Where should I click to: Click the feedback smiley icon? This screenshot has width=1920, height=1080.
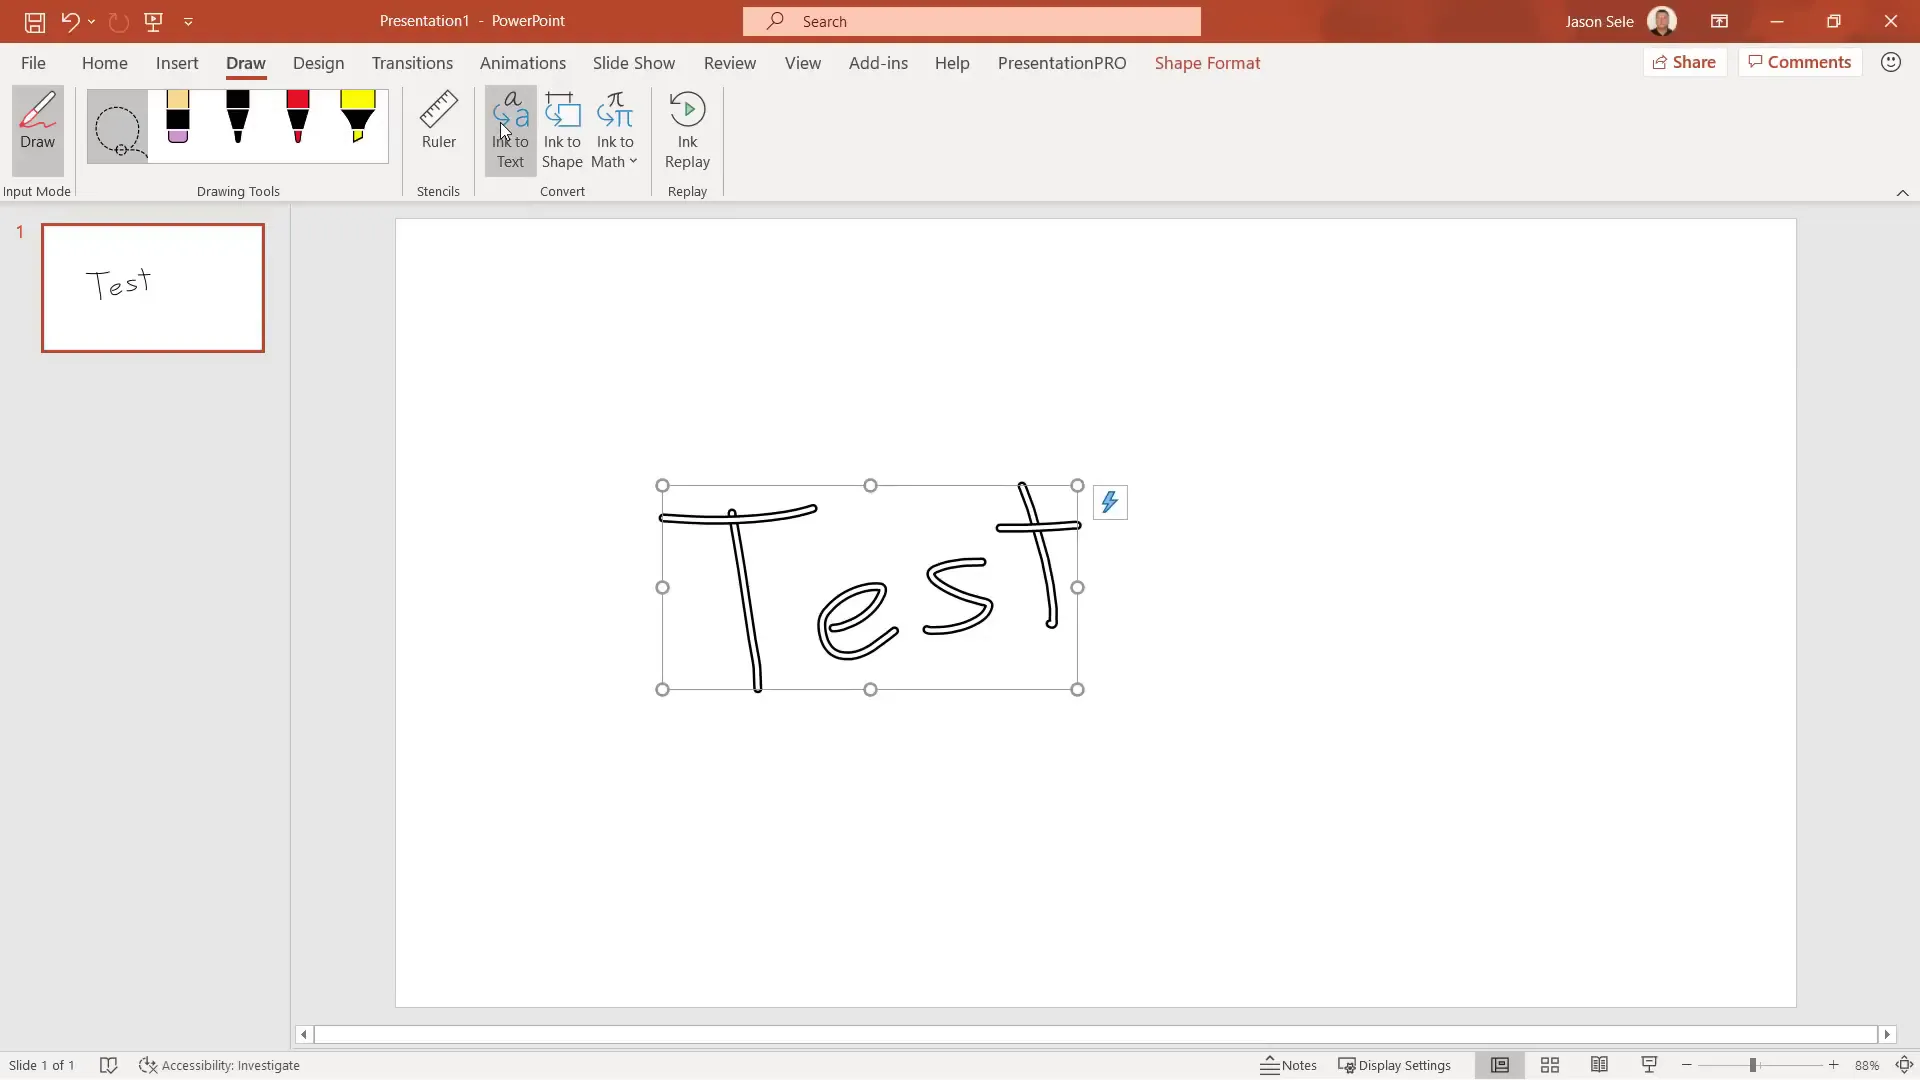point(1890,62)
